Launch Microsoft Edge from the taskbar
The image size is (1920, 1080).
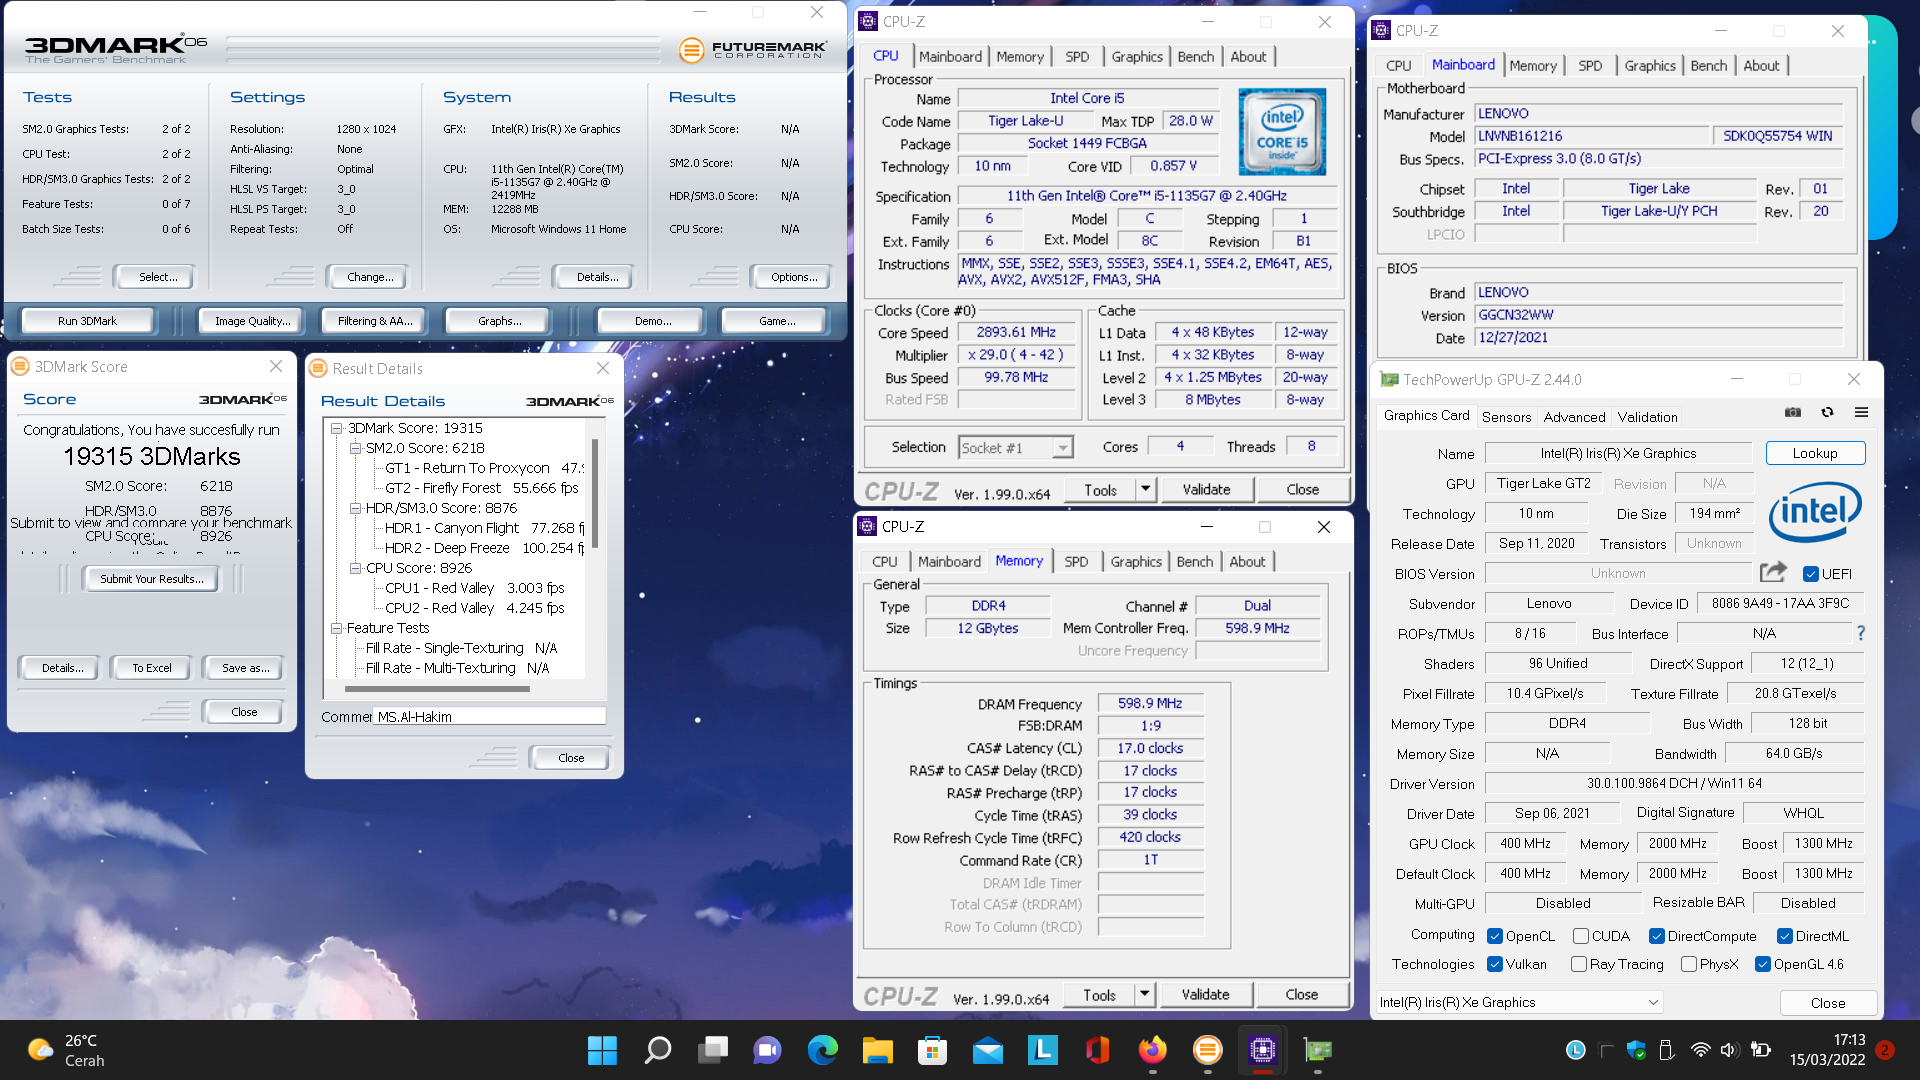pyautogui.click(x=823, y=1050)
